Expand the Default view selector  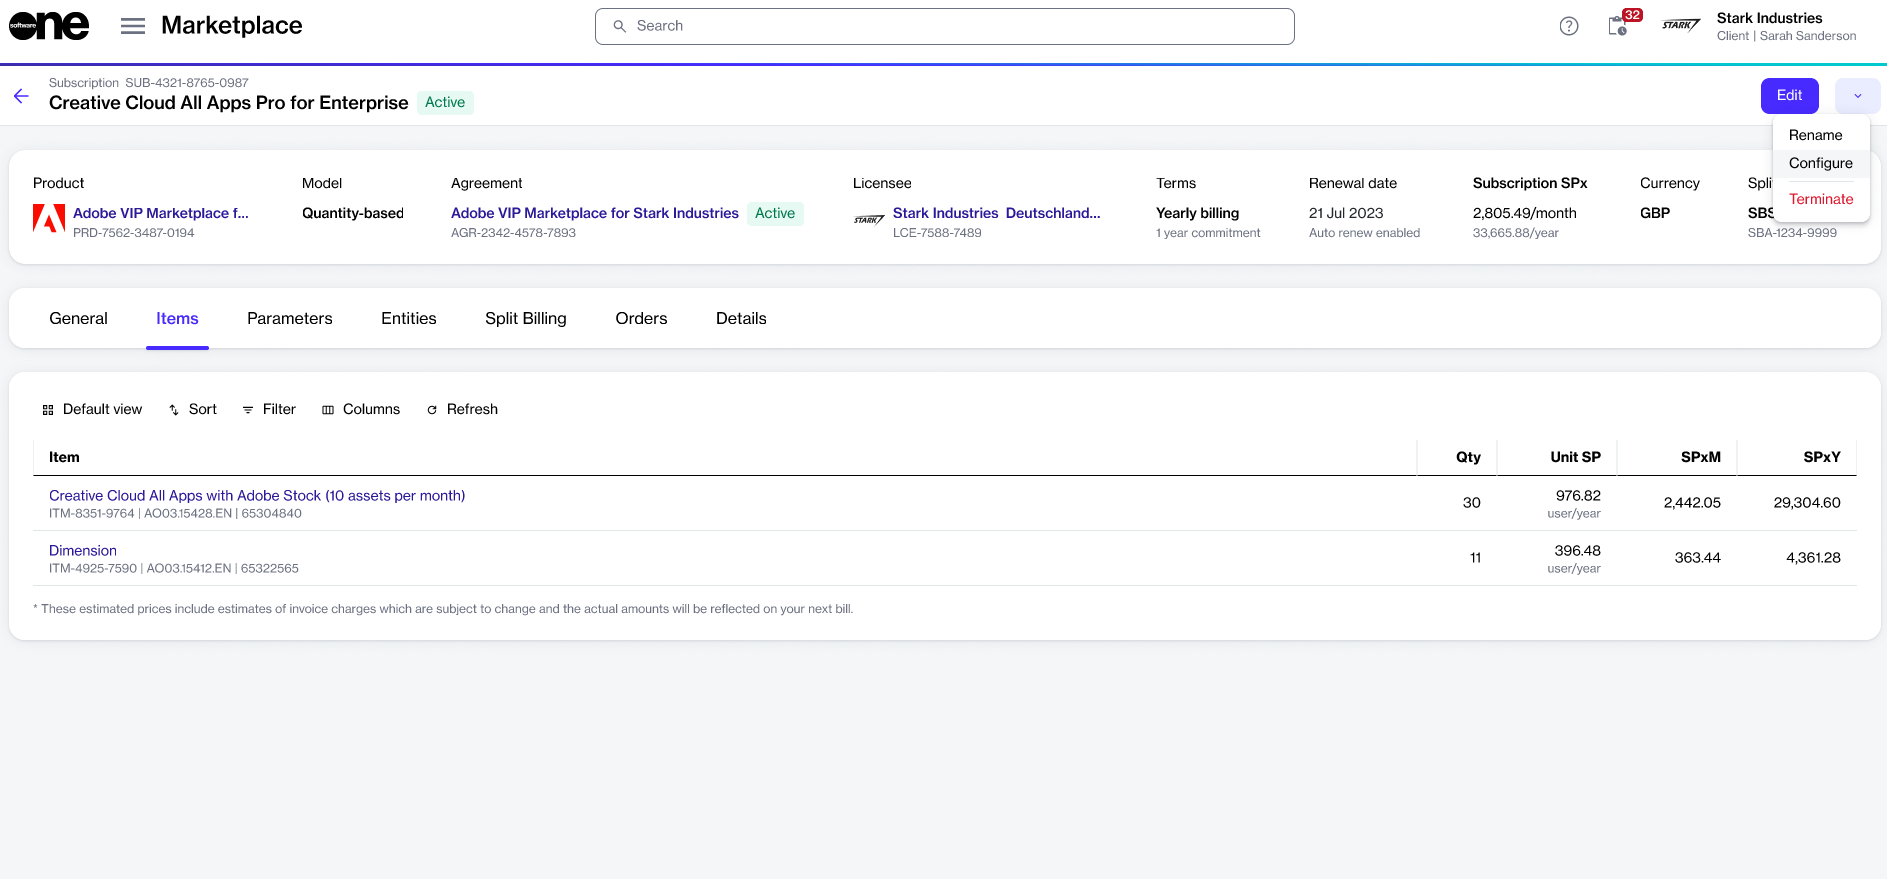point(92,409)
